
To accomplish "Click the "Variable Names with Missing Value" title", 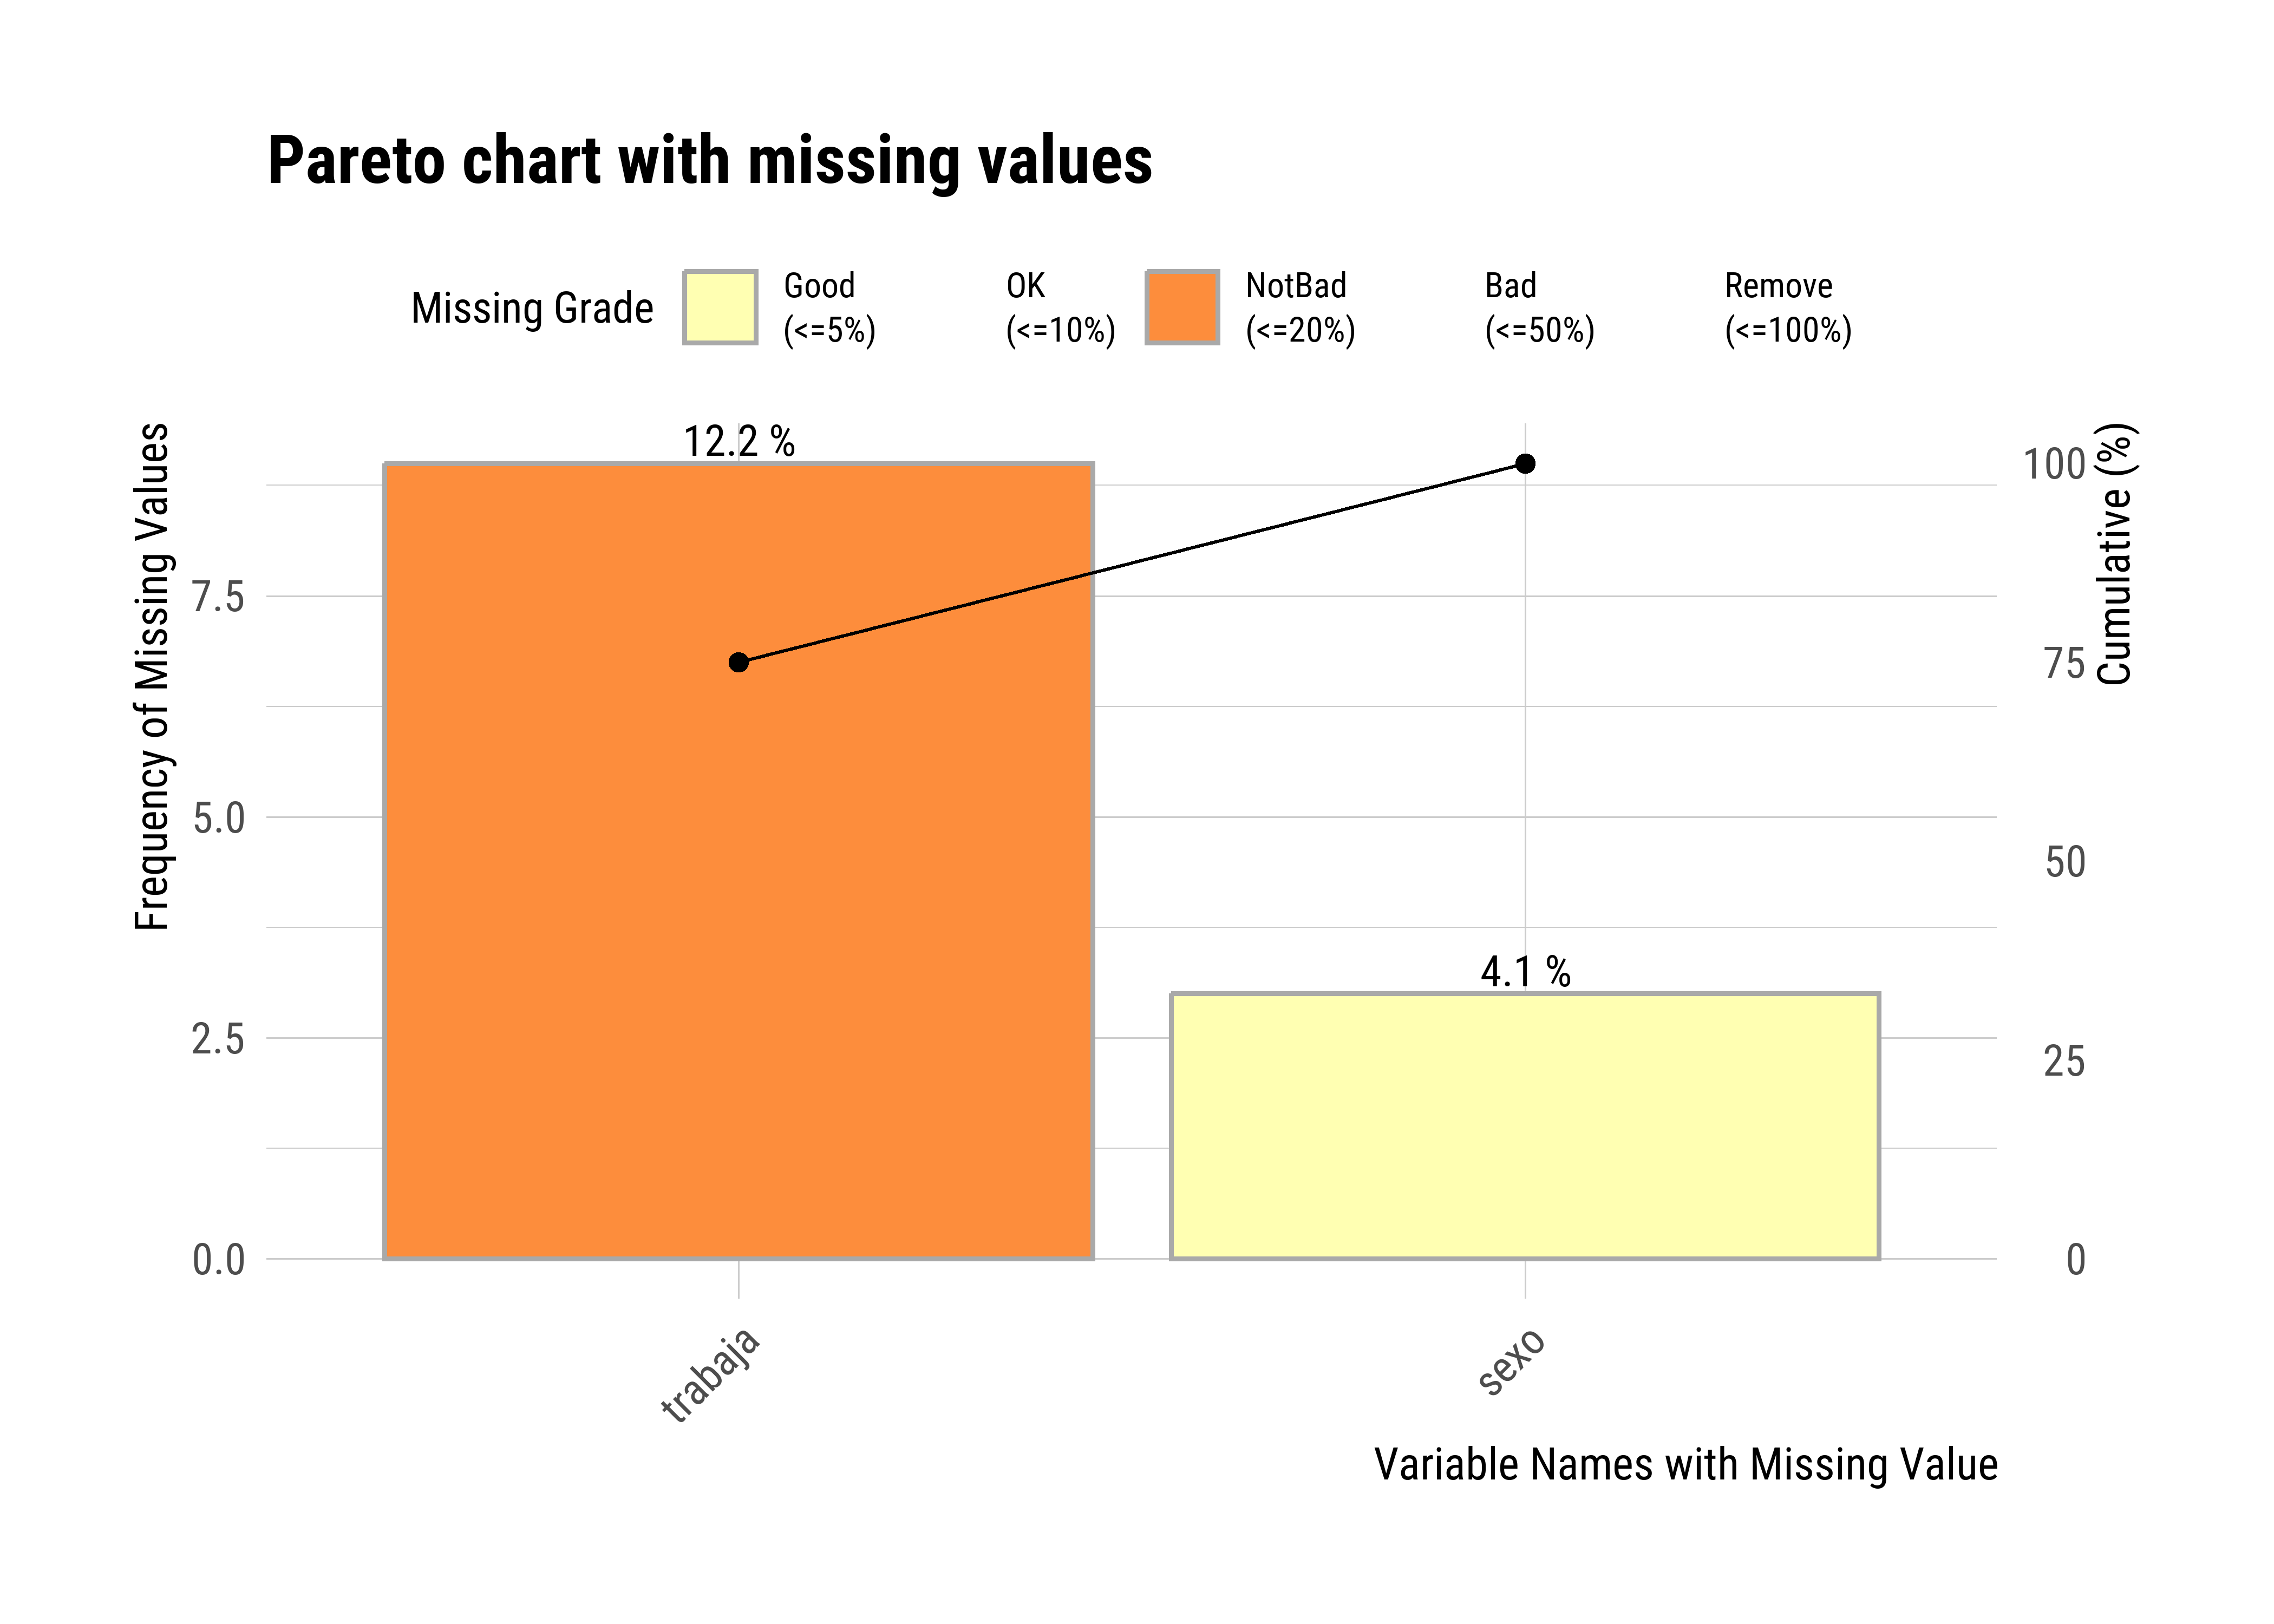I will (1685, 1464).
